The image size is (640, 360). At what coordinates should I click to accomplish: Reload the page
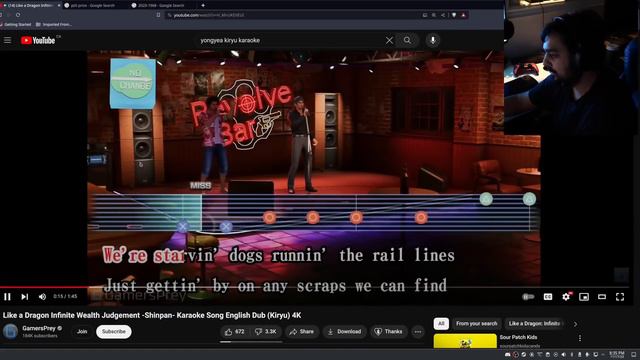[x=18, y=15]
